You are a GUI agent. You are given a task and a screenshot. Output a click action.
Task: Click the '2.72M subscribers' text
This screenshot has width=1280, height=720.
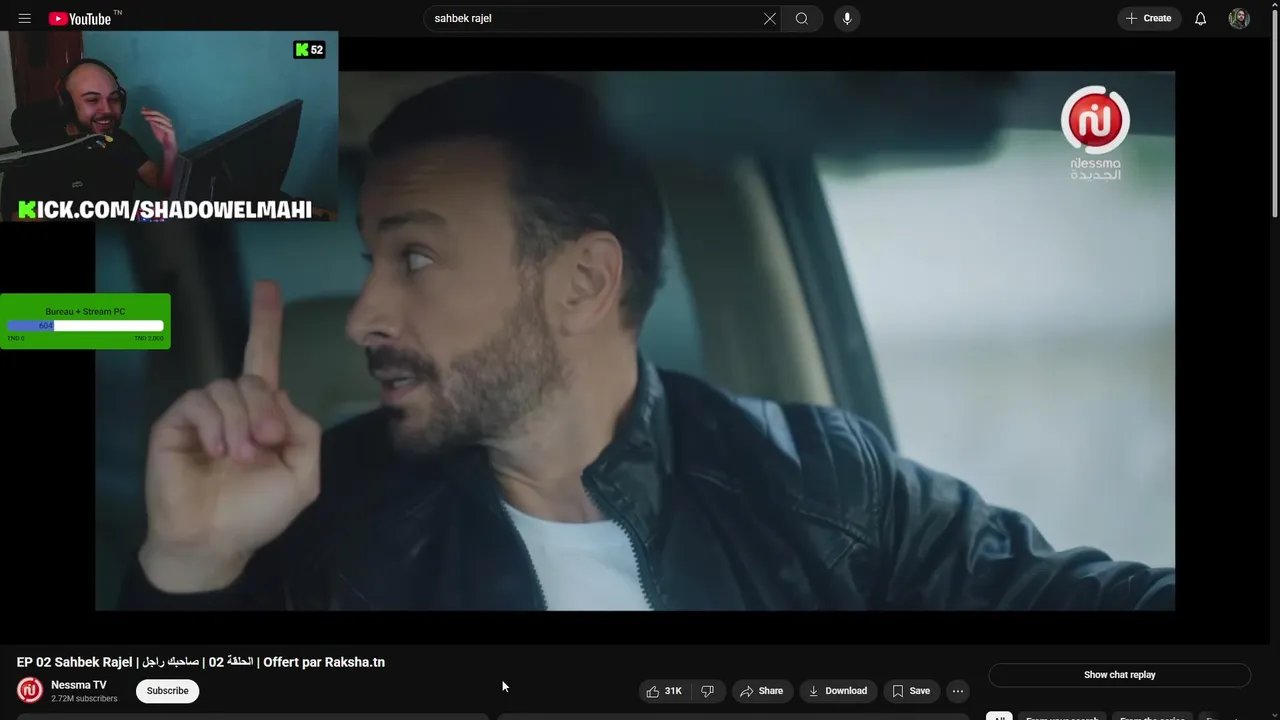coord(84,698)
